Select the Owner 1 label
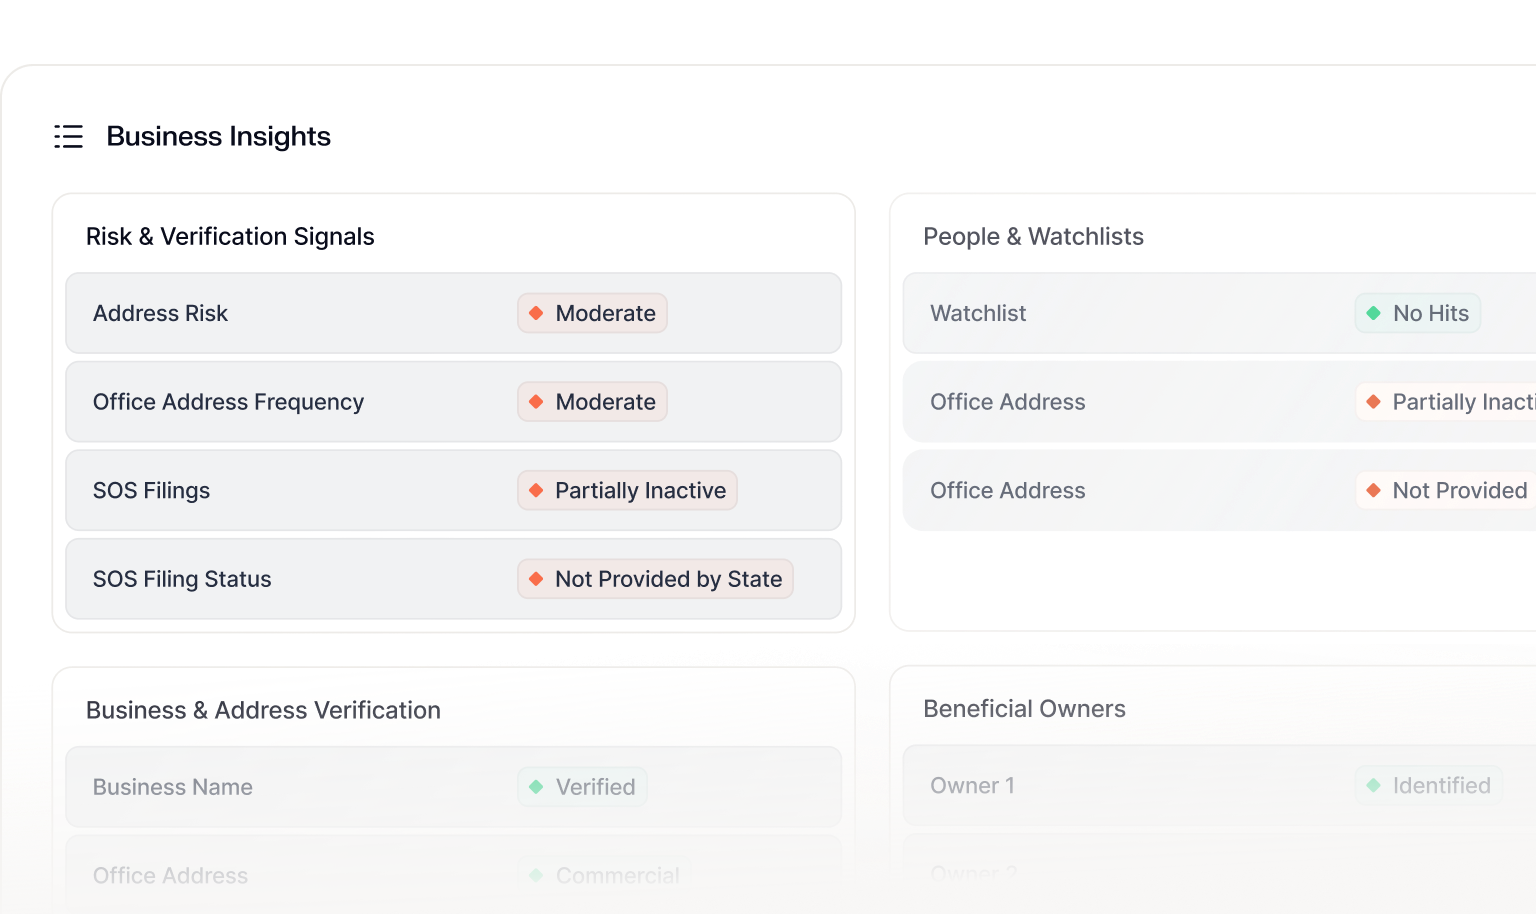Screen dimensions: 1536x914 coord(972,786)
